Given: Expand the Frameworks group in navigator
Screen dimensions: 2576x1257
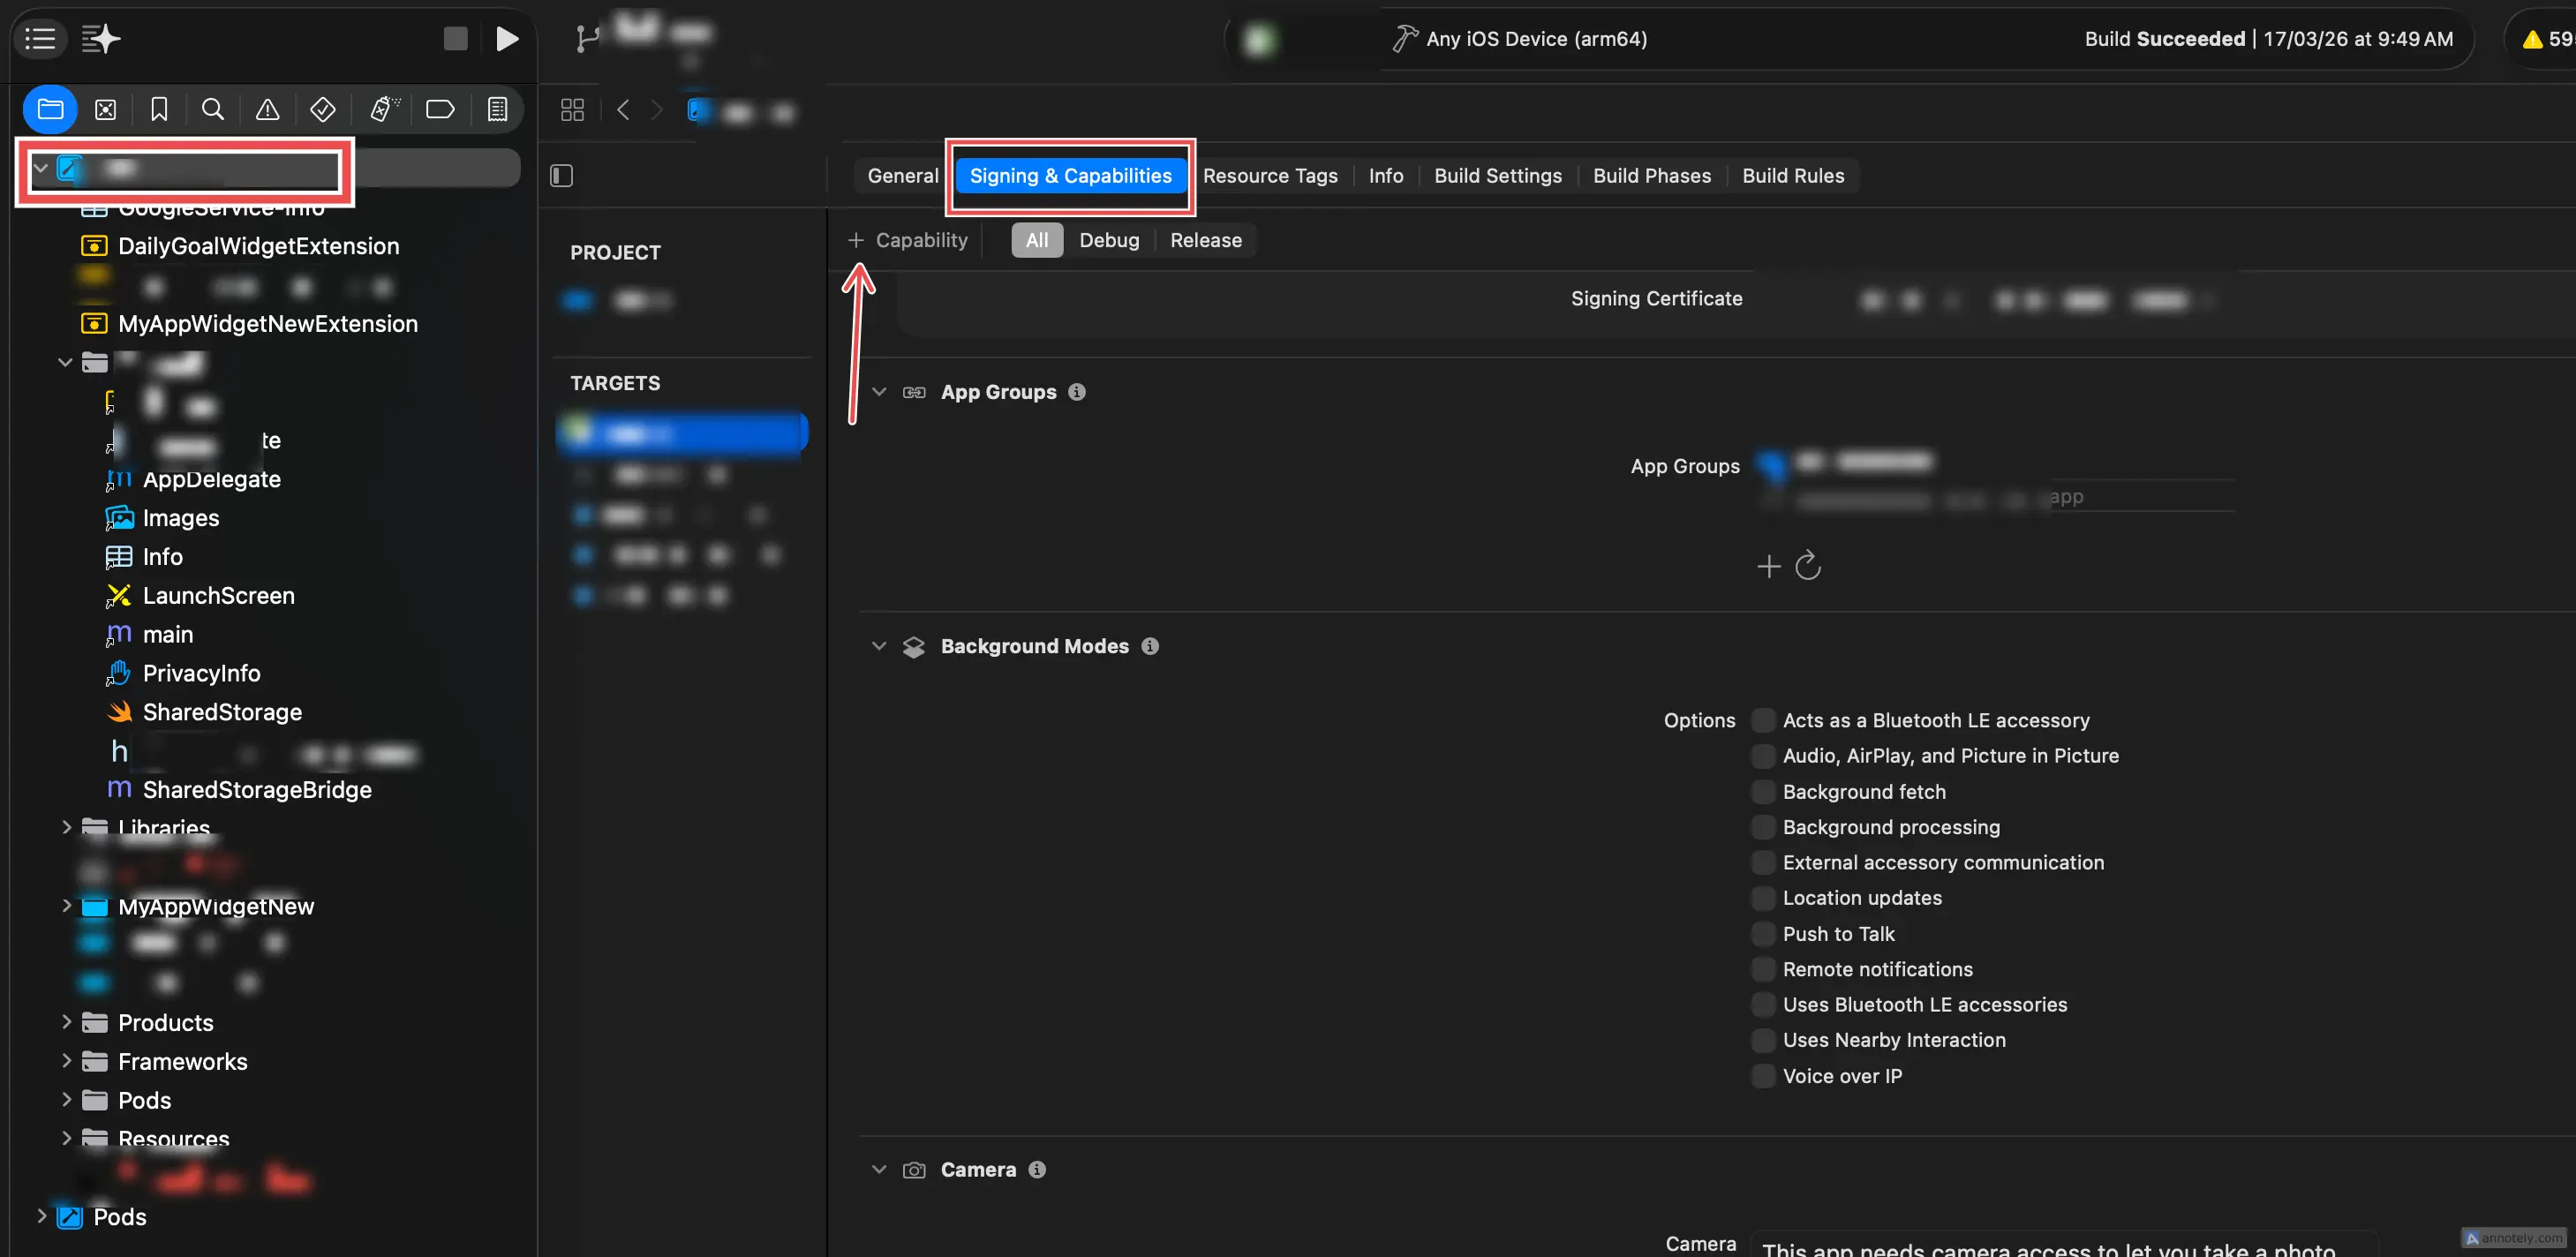Looking at the screenshot, I should pyautogui.click(x=66, y=1061).
